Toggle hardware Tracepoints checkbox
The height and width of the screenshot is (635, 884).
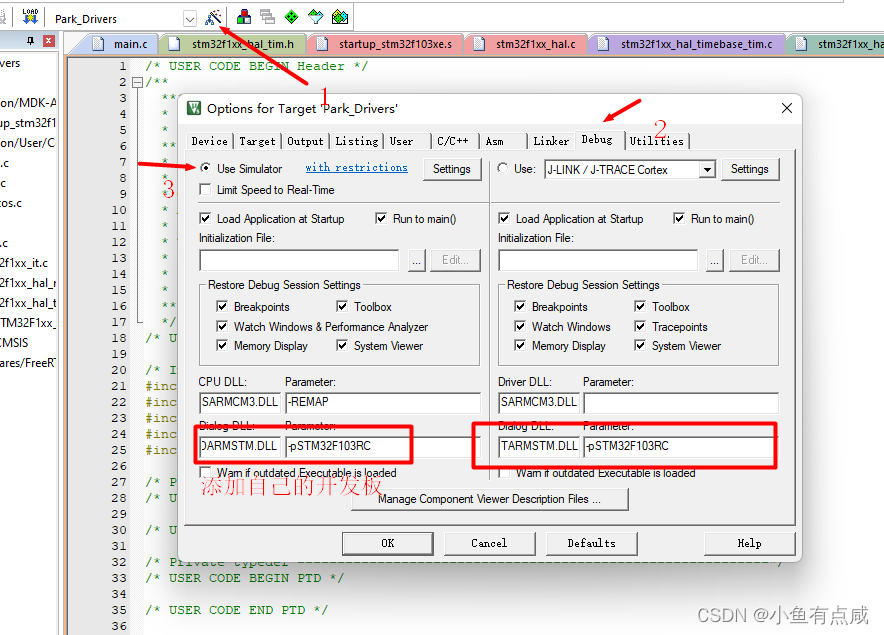[640, 327]
